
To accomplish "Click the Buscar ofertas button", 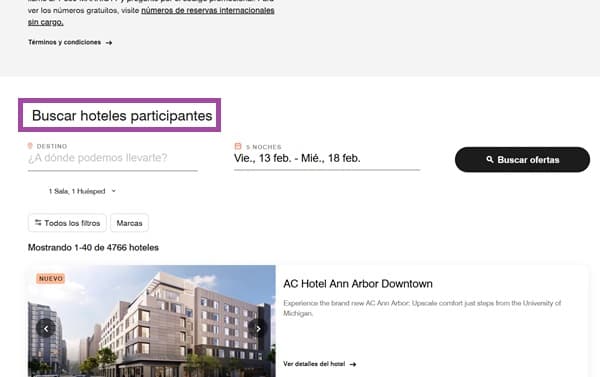I will [522, 160].
